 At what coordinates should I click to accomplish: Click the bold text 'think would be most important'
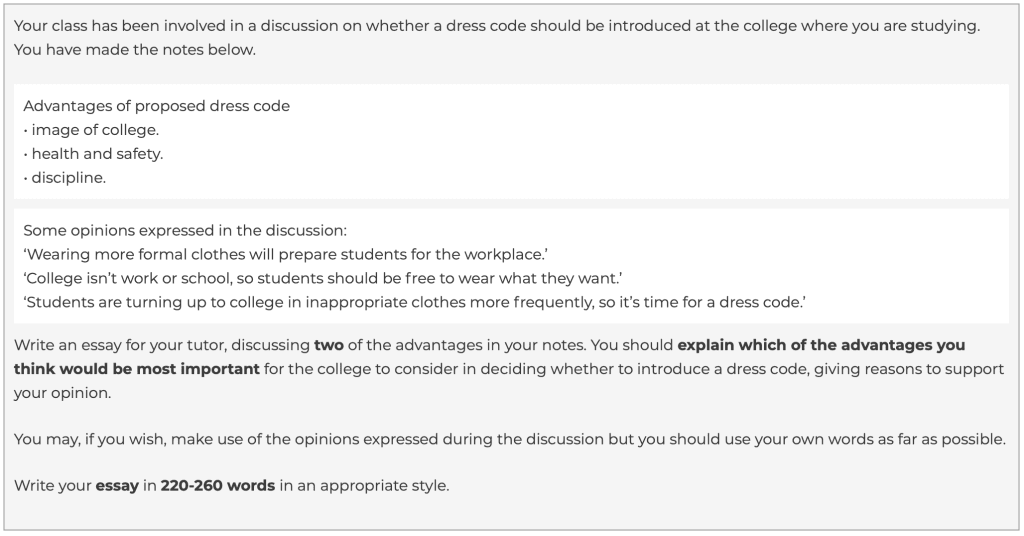pos(136,369)
